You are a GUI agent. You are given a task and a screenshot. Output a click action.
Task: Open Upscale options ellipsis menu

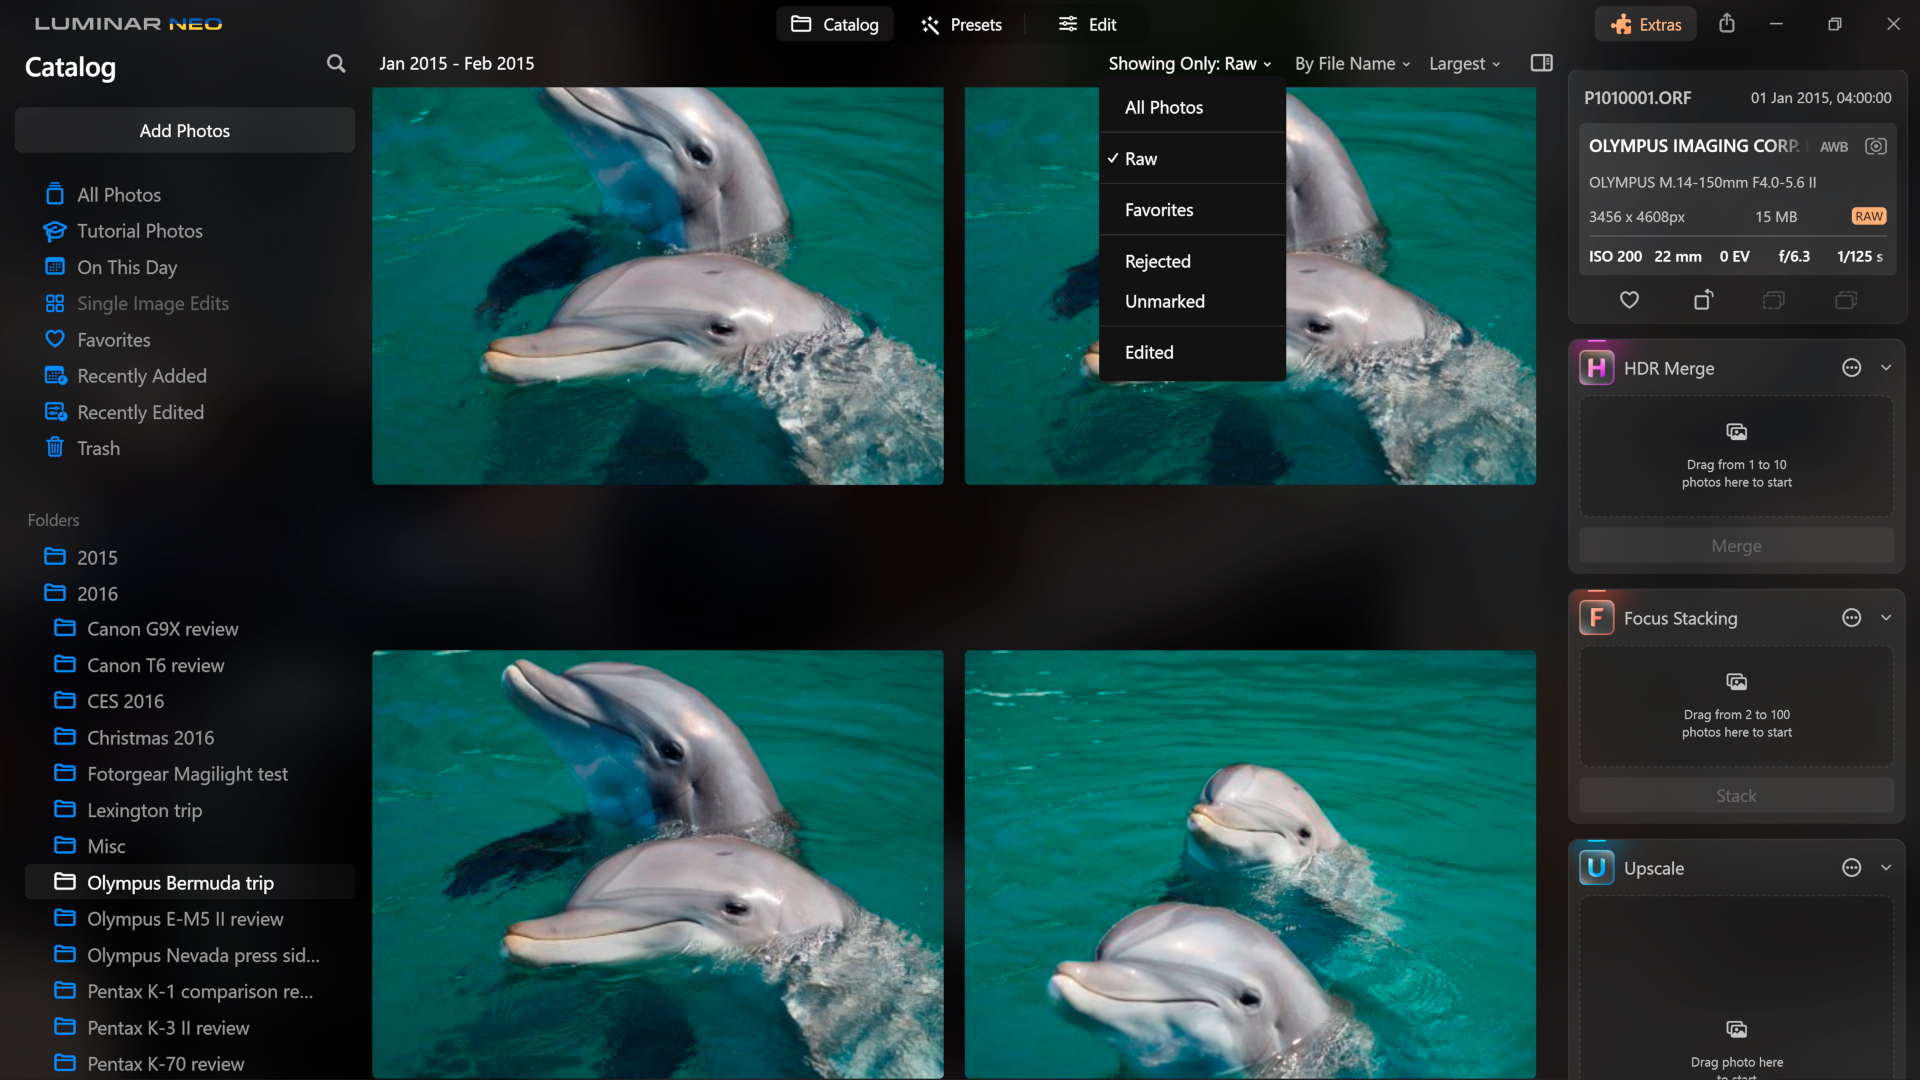[x=1851, y=868]
